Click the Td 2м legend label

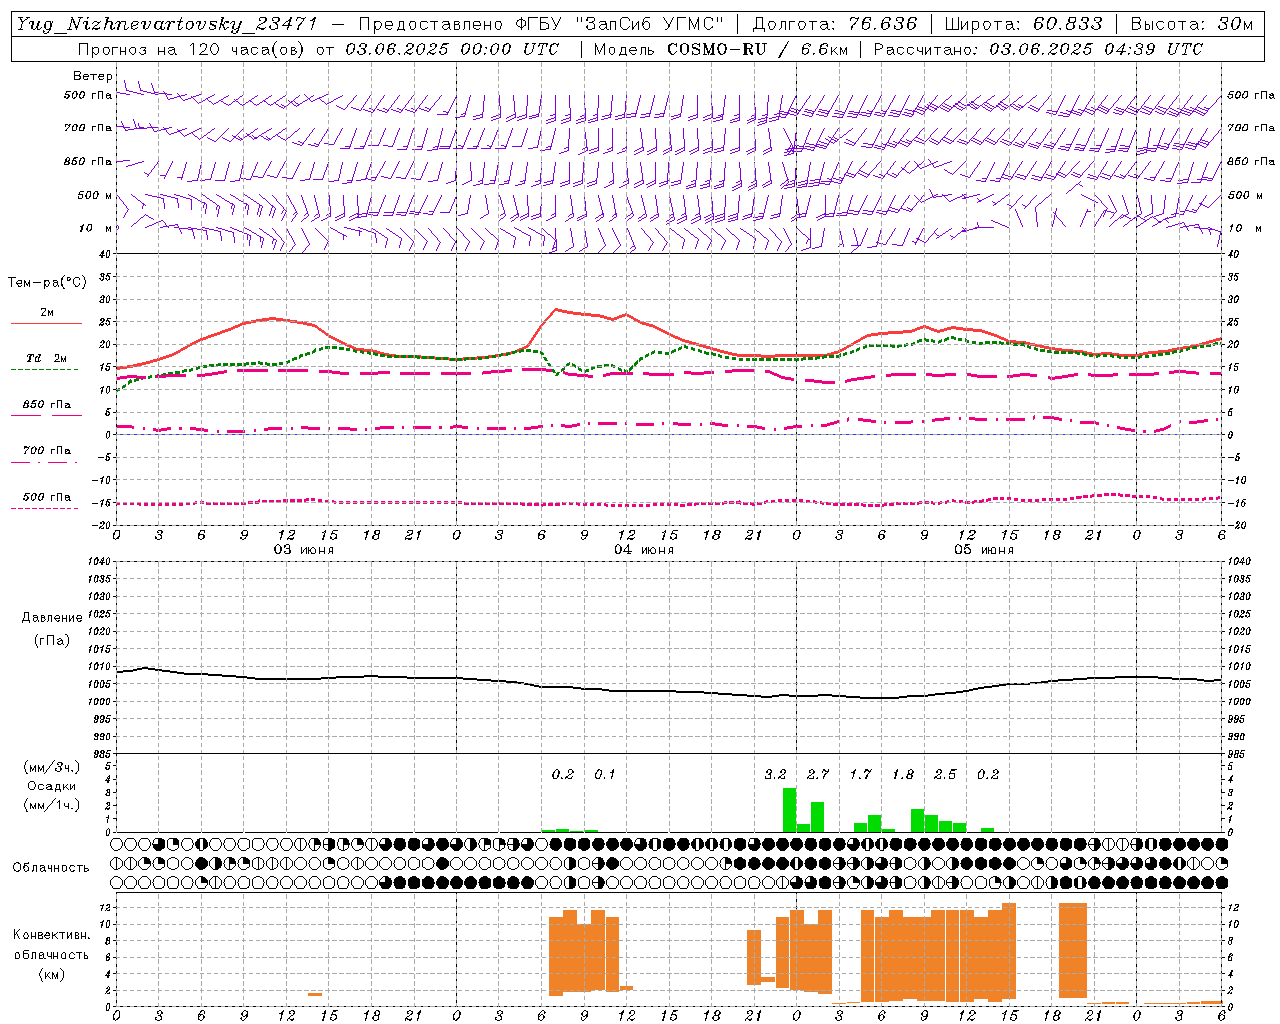[47, 358]
